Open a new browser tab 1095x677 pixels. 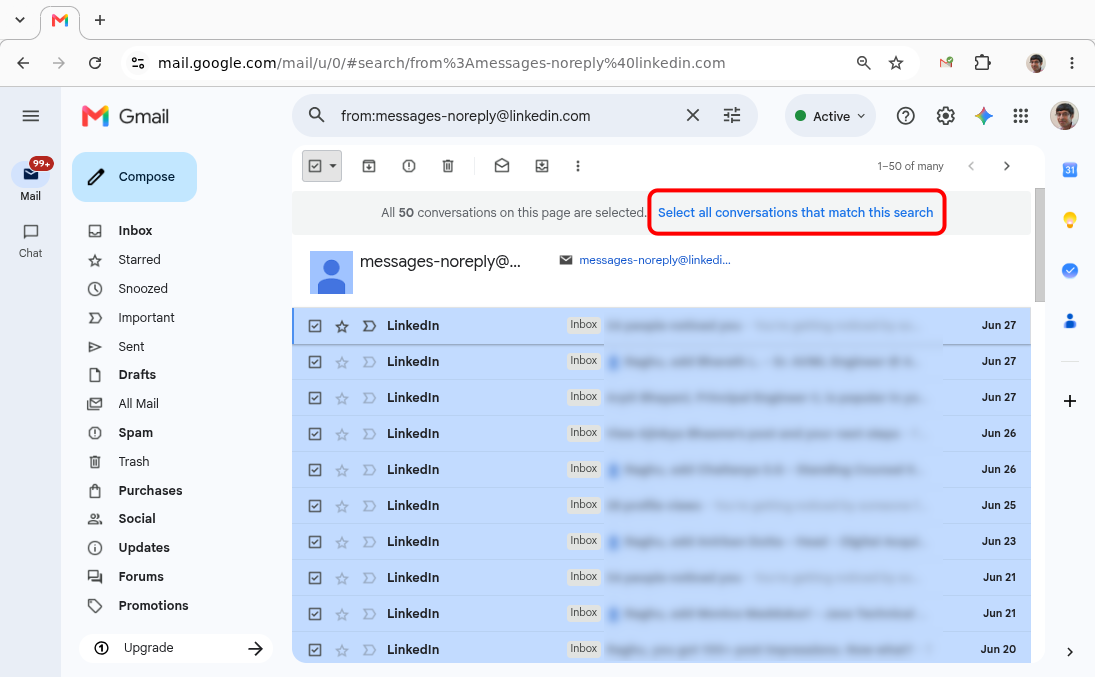pos(100,20)
